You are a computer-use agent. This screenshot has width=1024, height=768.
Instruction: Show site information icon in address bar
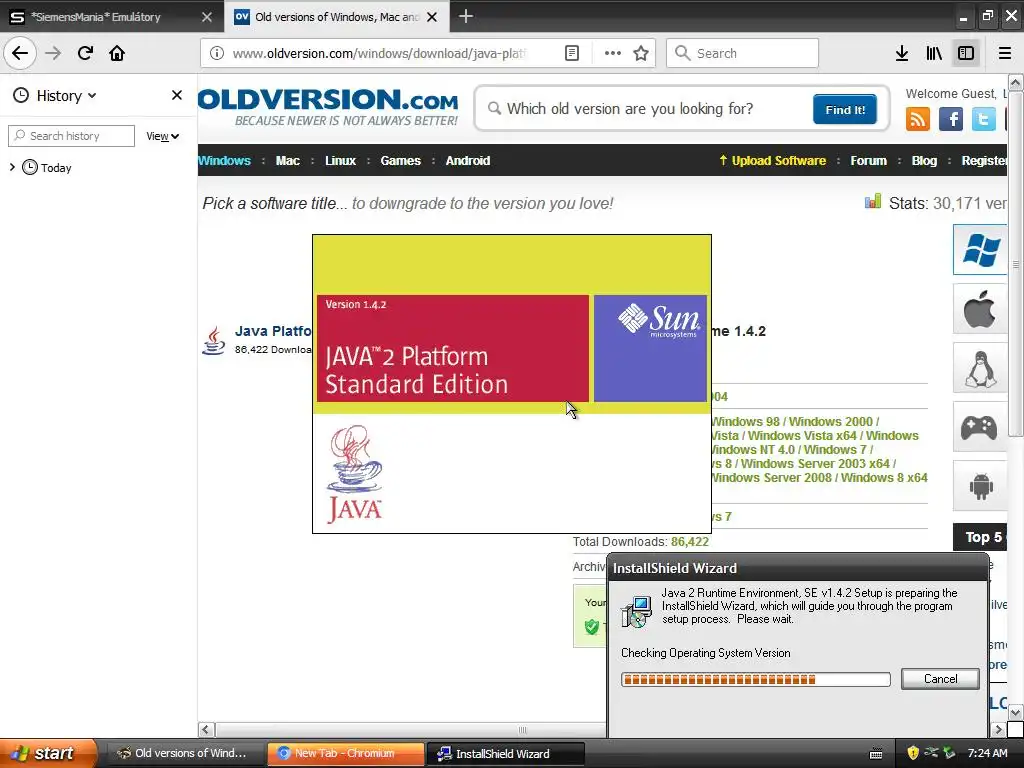[x=217, y=53]
